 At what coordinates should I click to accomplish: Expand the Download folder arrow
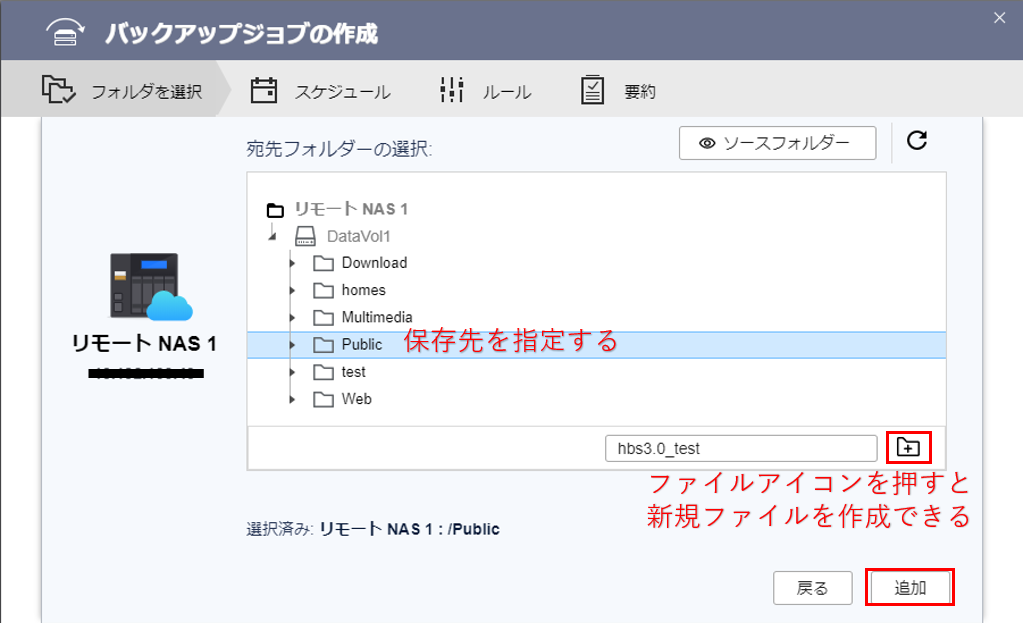pyautogui.click(x=292, y=263)
